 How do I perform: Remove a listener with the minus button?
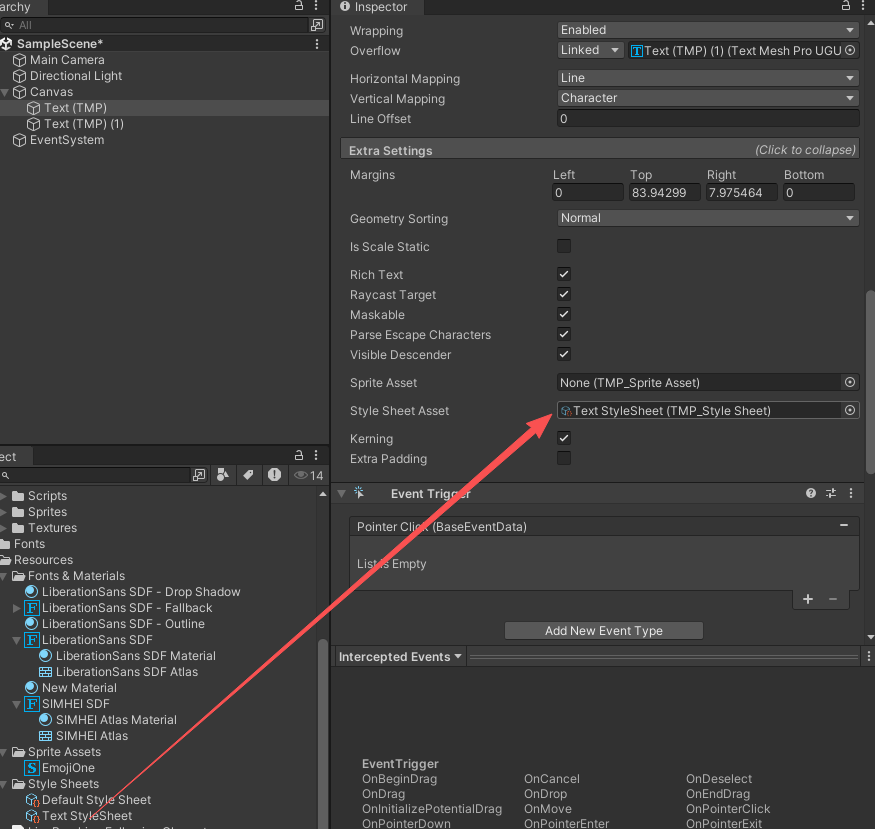coord(833,599)
